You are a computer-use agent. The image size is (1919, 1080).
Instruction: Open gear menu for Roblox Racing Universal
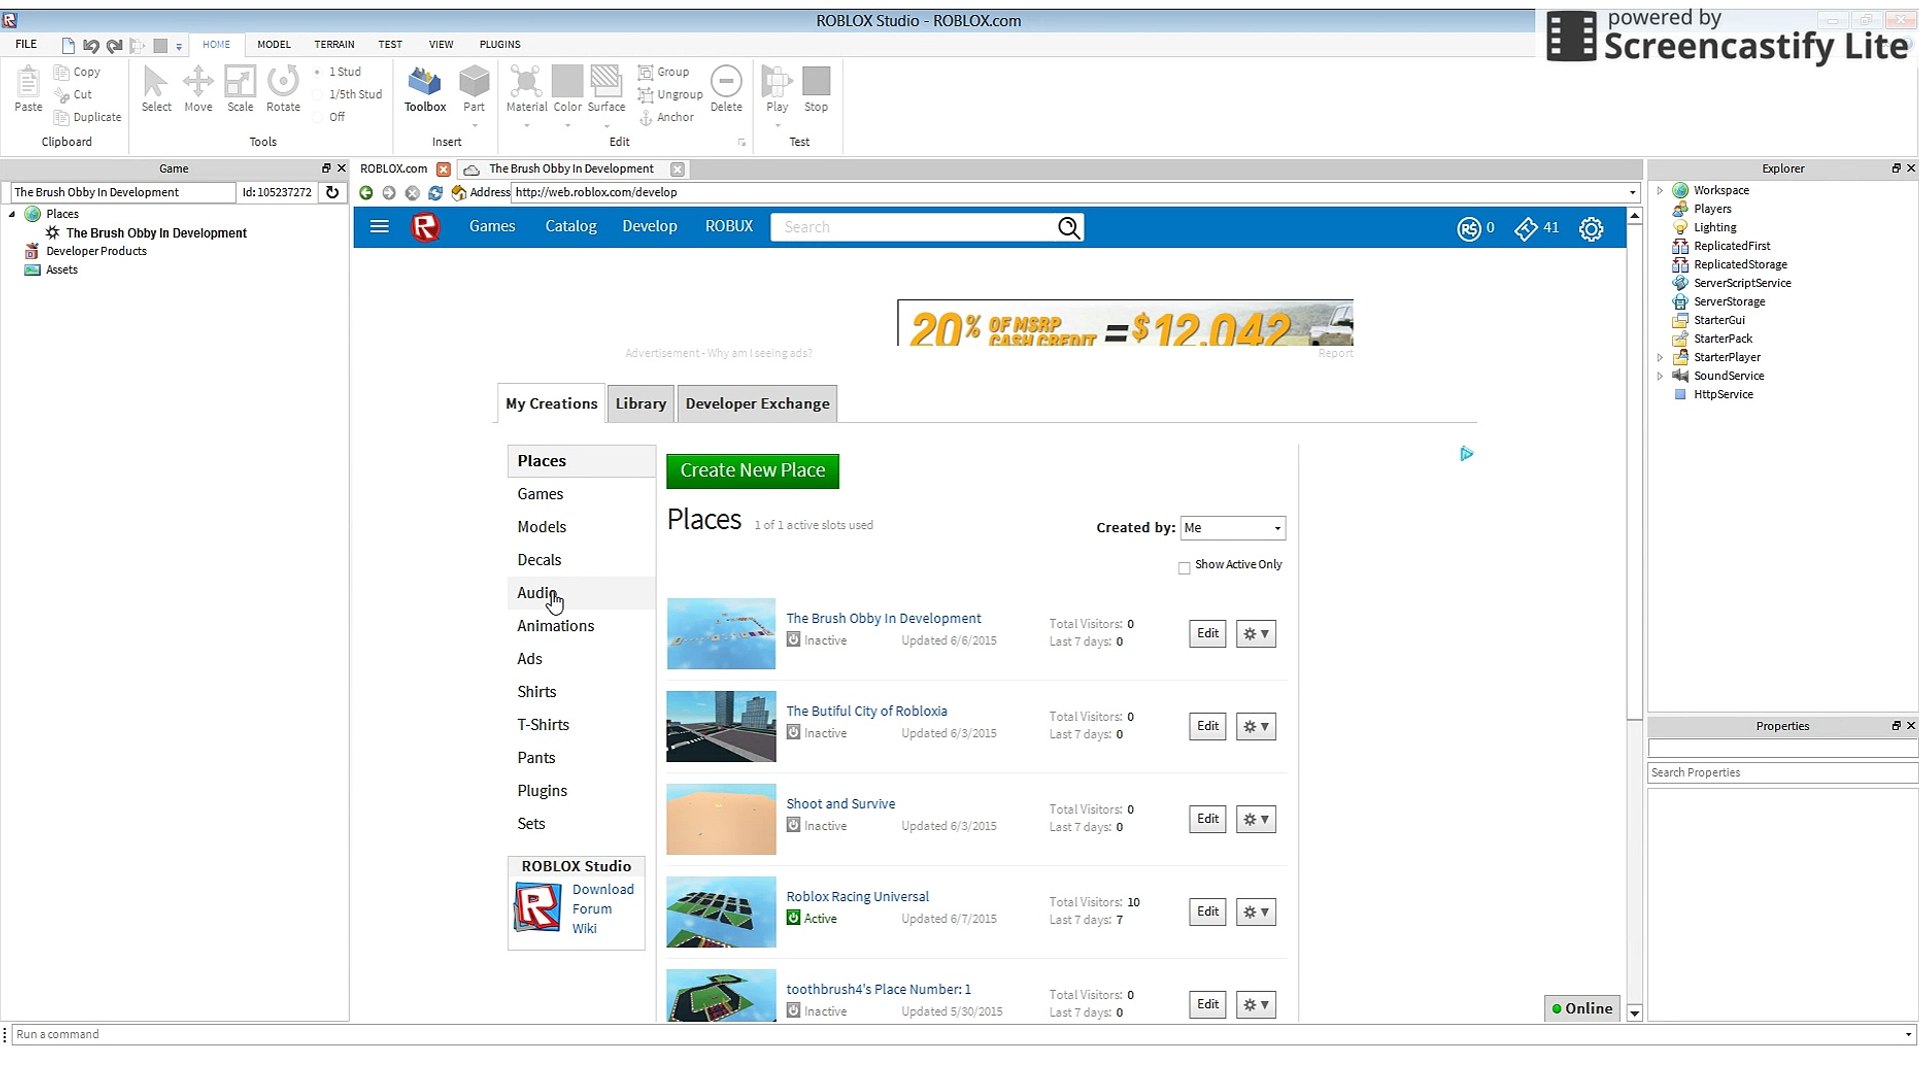pos(1256,912)
